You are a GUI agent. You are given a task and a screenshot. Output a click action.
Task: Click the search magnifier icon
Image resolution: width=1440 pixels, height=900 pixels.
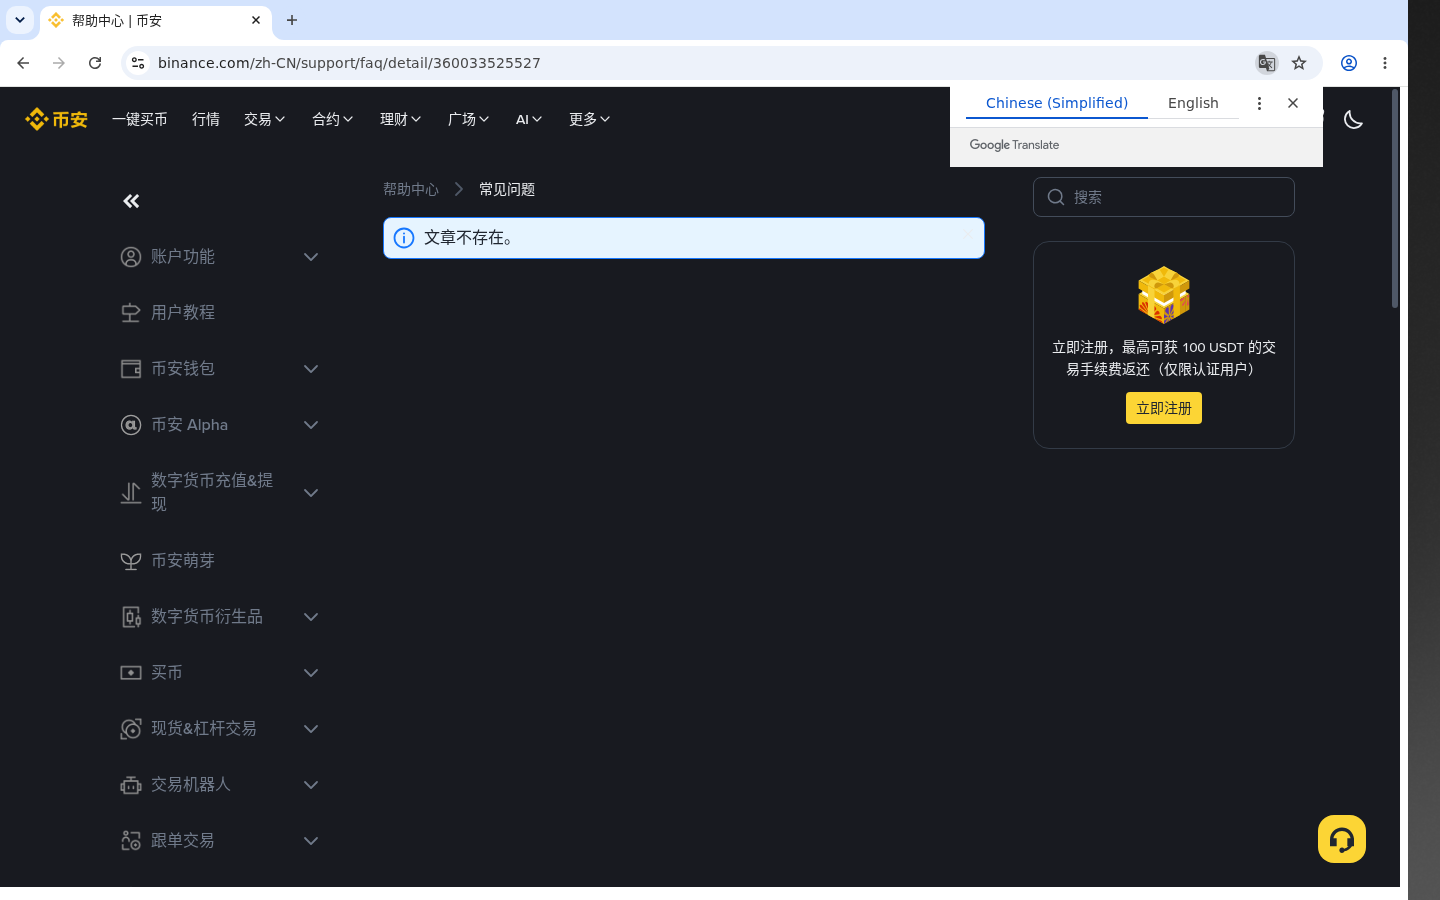(1056, 197)
